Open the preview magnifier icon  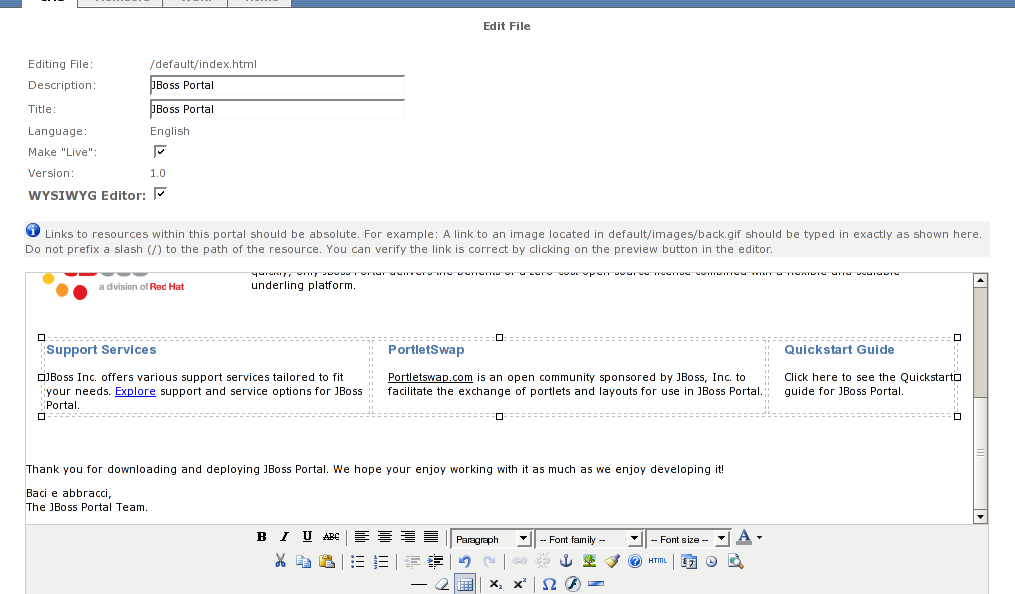(735, 561)
